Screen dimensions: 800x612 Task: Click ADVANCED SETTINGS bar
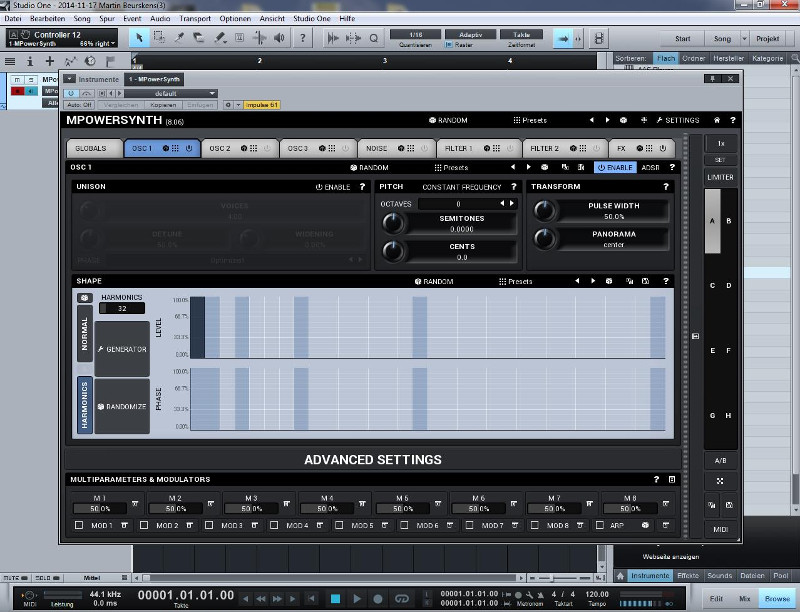coord(373,460)
